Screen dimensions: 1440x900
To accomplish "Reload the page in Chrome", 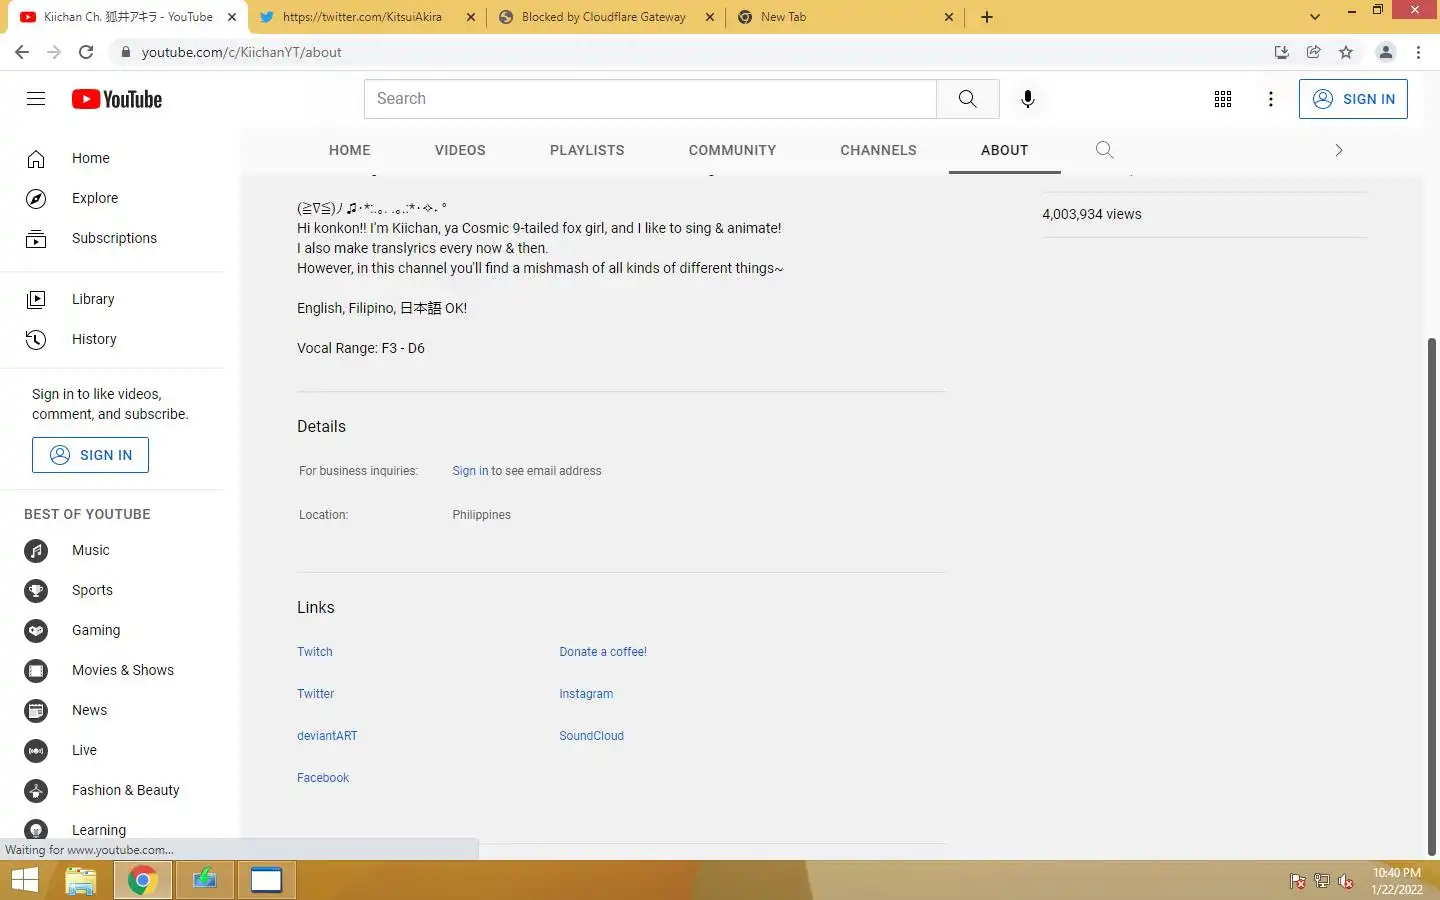I will [86, 52].
